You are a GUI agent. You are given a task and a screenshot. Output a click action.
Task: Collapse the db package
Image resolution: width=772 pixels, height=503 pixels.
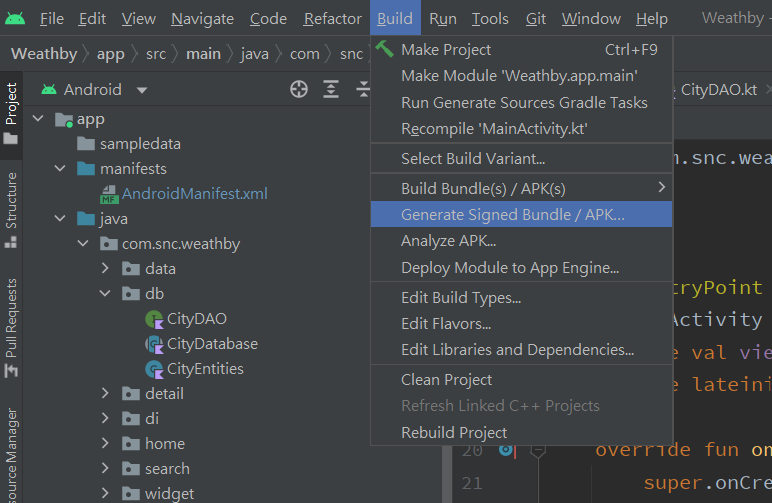coord(105,293)
